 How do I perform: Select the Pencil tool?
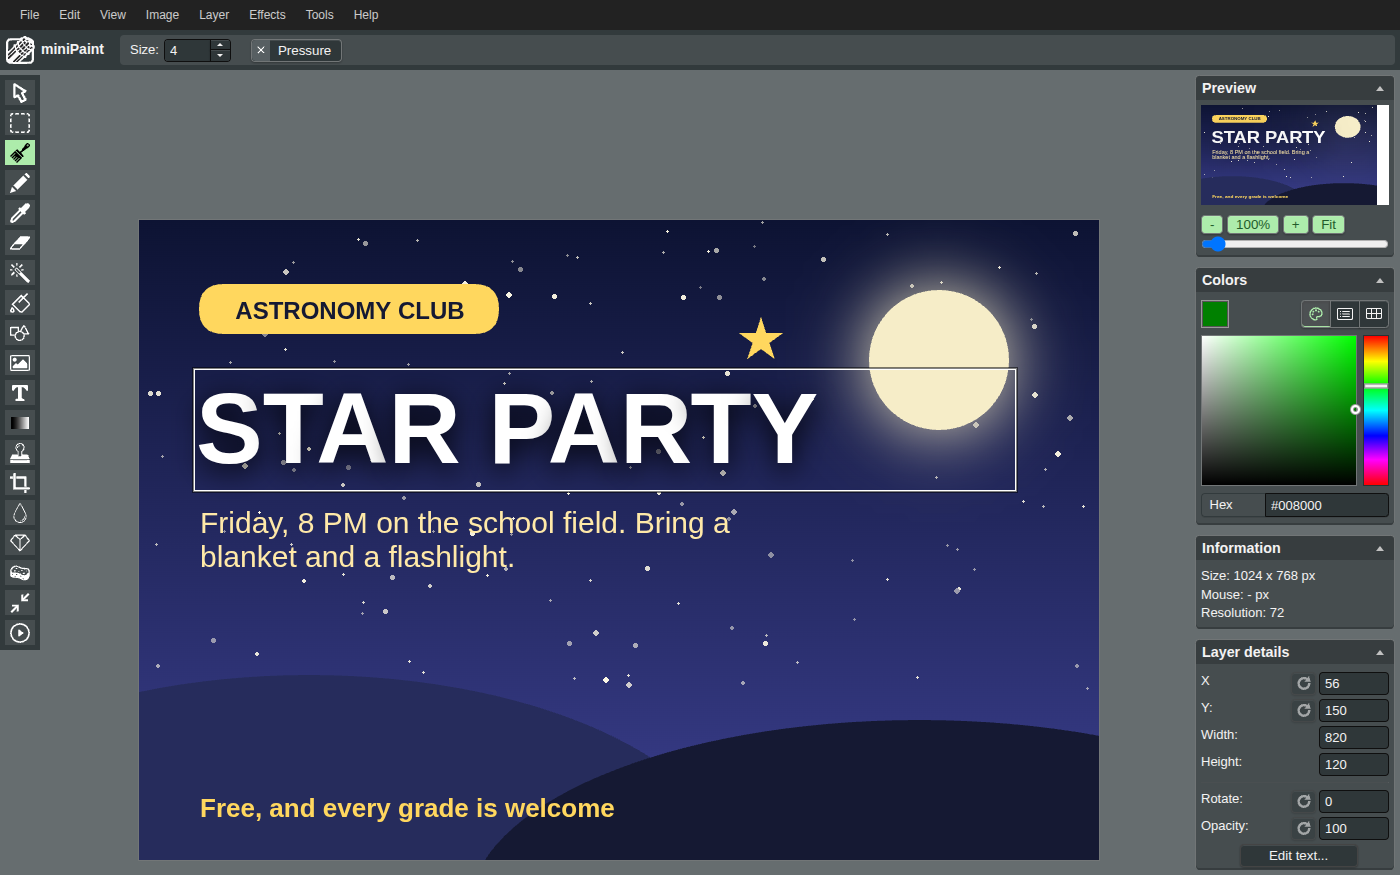(20, 183)
